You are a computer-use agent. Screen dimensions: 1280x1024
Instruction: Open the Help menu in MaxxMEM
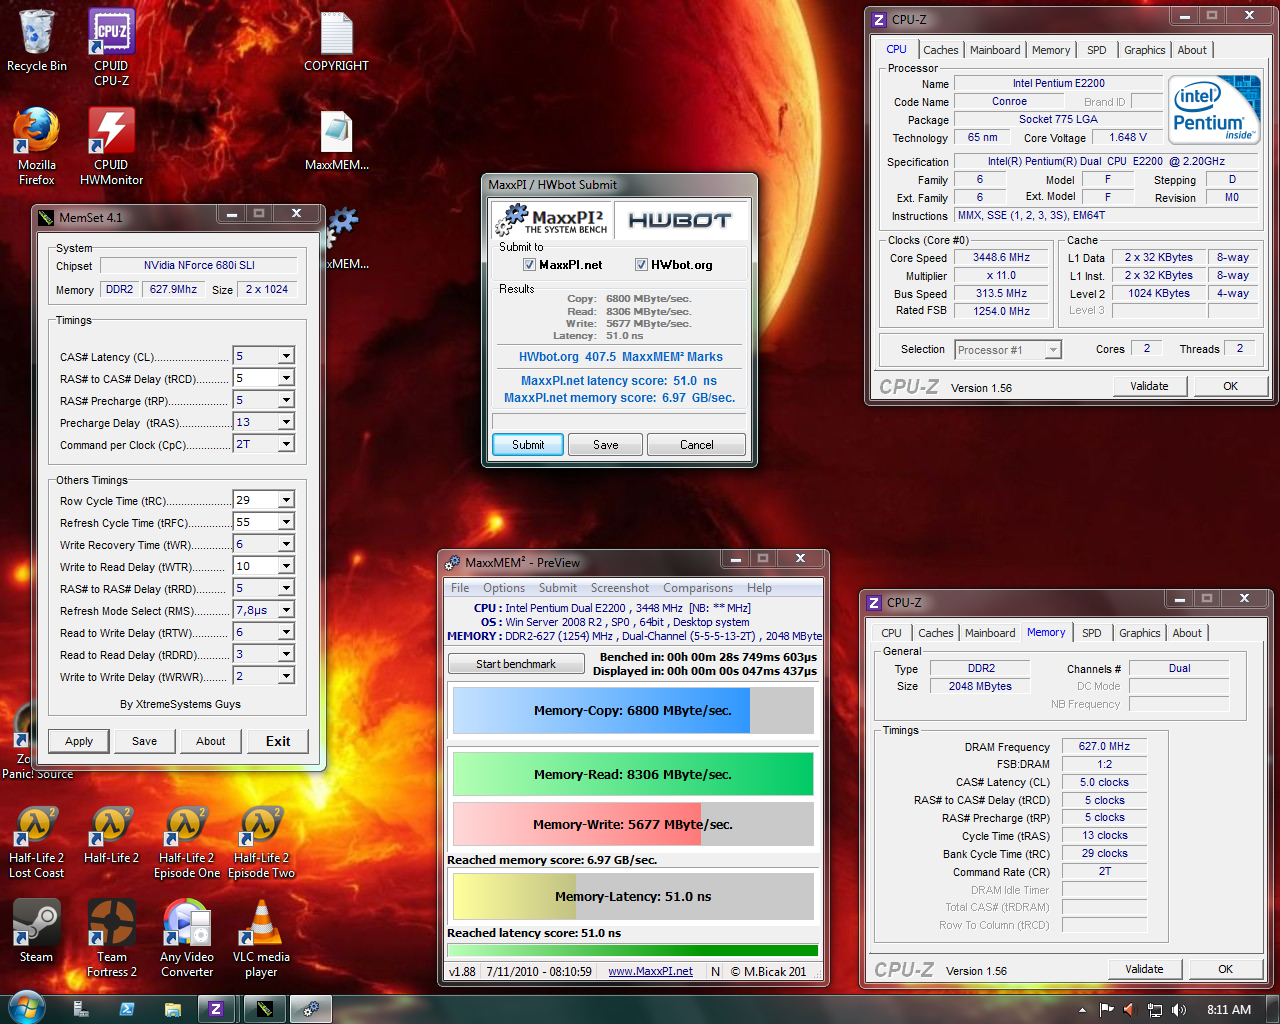coord(759,588)
